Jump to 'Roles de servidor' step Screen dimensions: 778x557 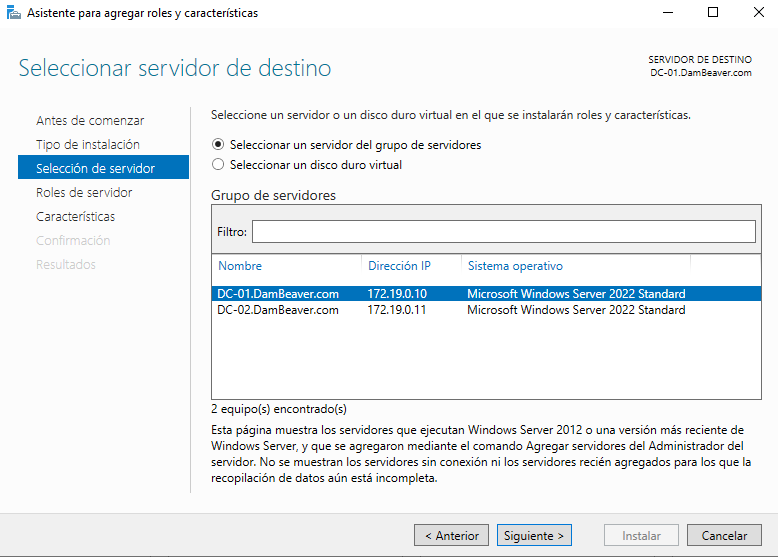click(84, 192)
